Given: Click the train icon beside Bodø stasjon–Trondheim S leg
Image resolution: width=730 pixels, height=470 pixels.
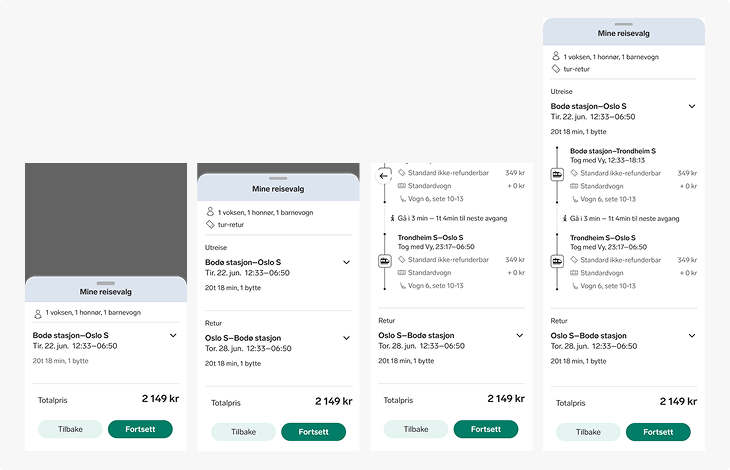Looking at the screenshot, I should pyautogui.click(x=557, y=175).
